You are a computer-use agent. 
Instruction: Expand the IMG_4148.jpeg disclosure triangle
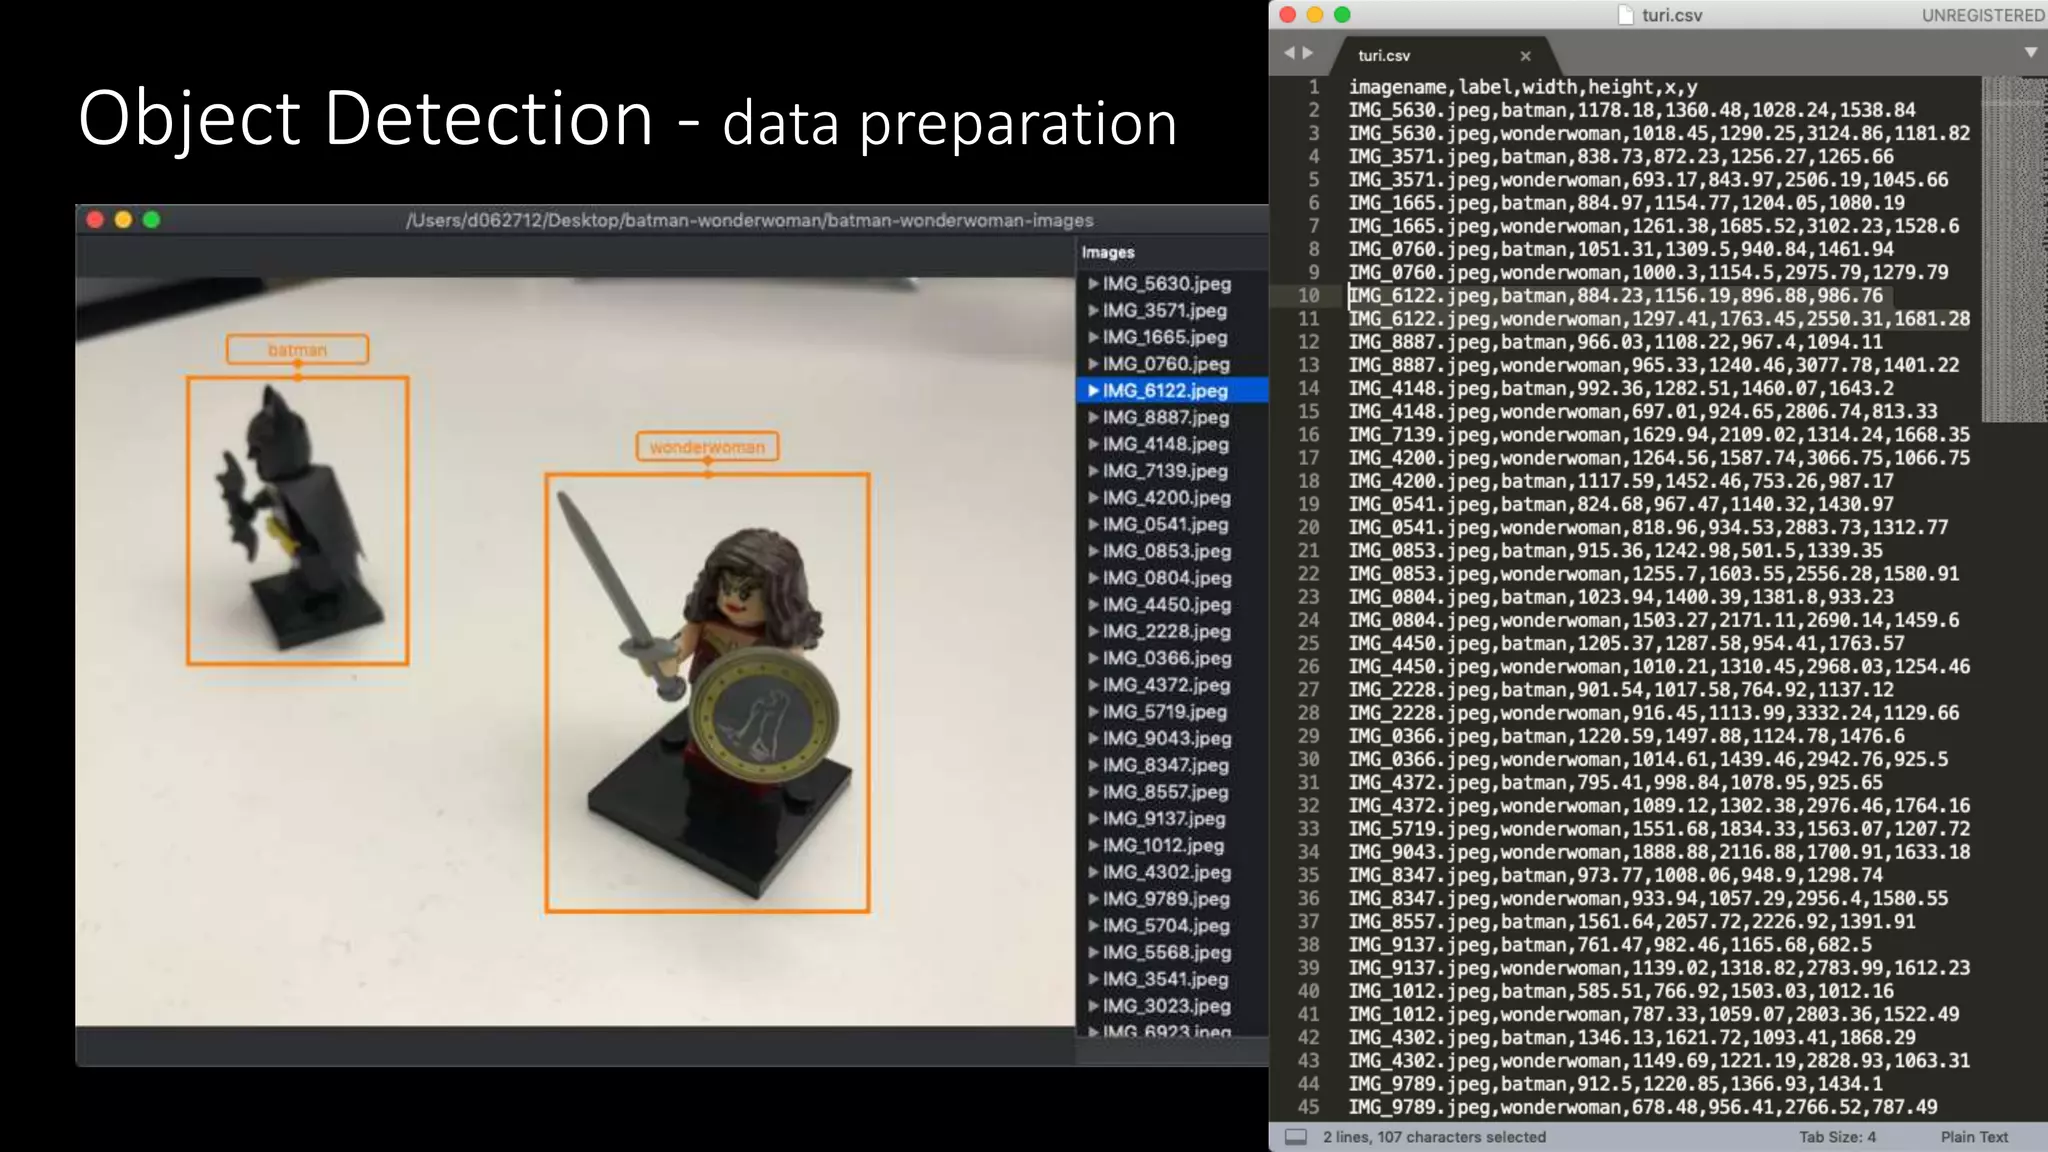[1093, 444]
